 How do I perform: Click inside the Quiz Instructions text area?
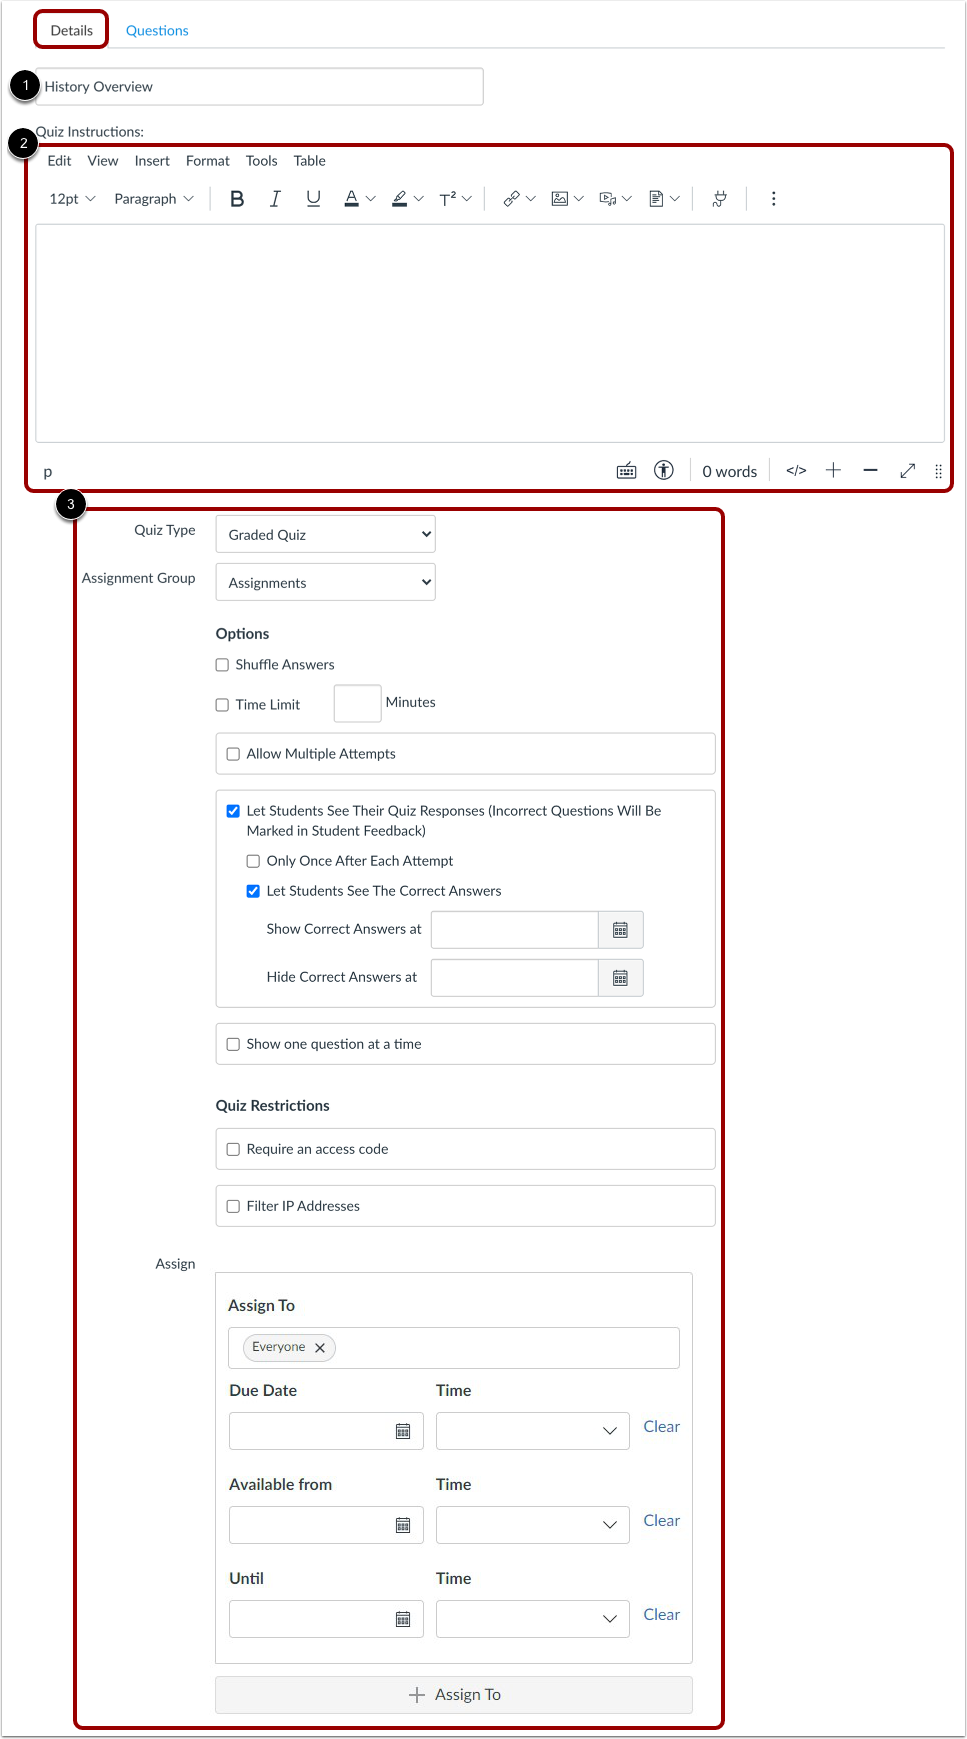coord(490,333)
